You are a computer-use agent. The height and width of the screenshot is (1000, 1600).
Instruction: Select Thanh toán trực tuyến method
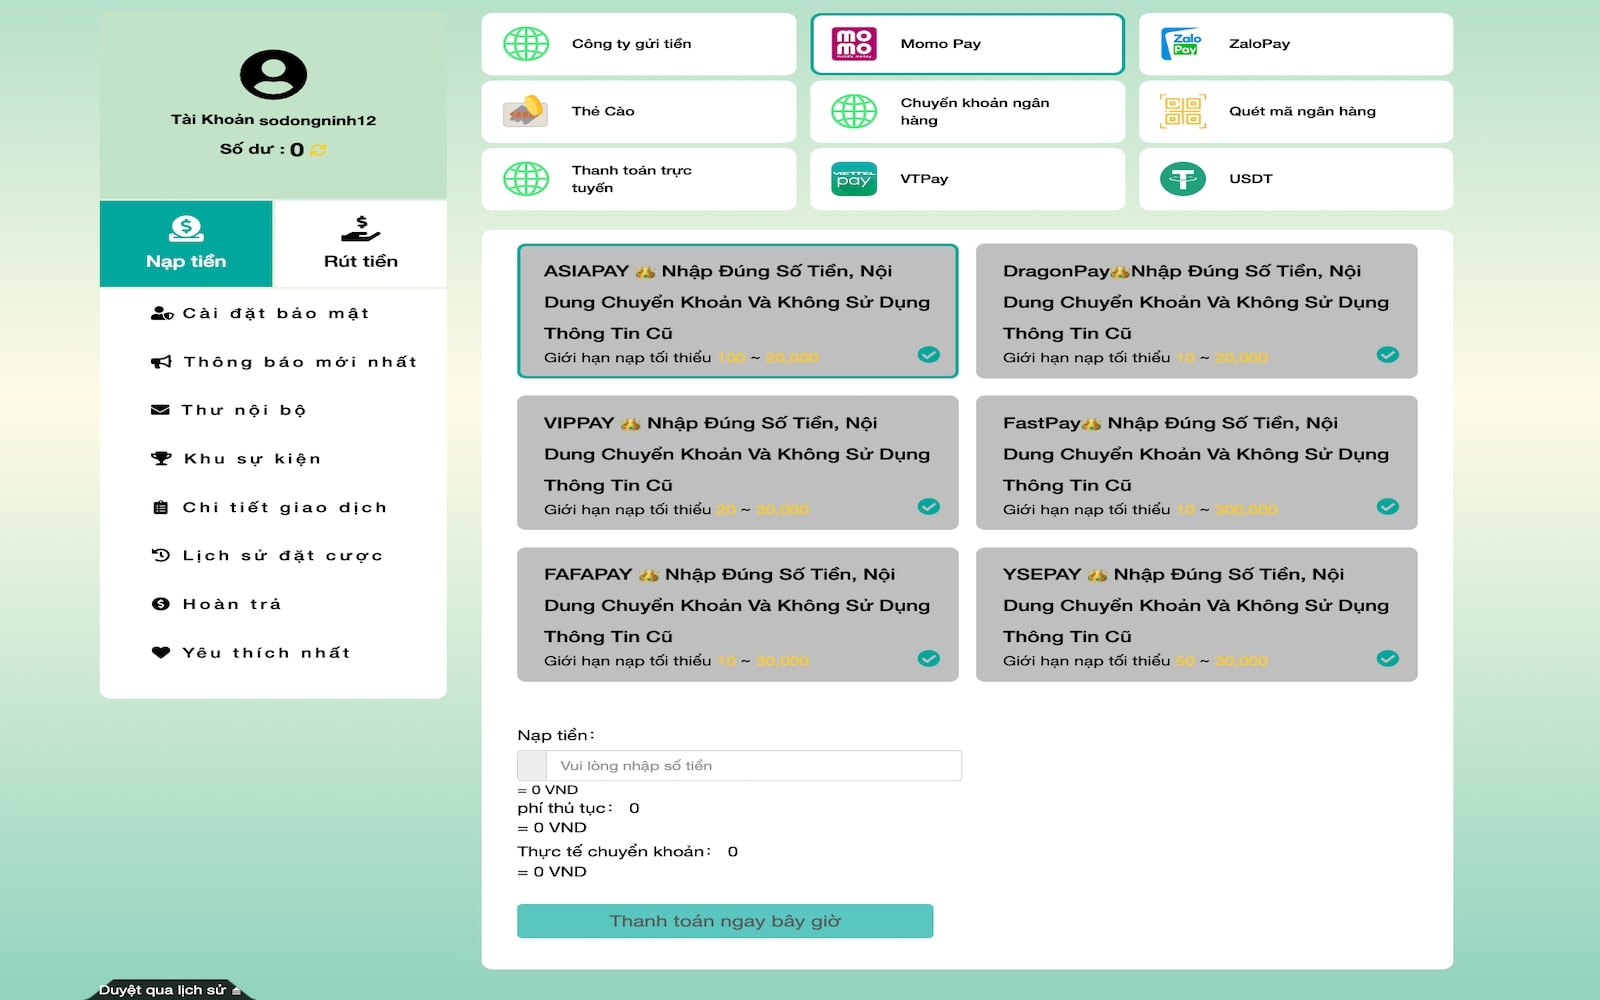pos(639,179)
